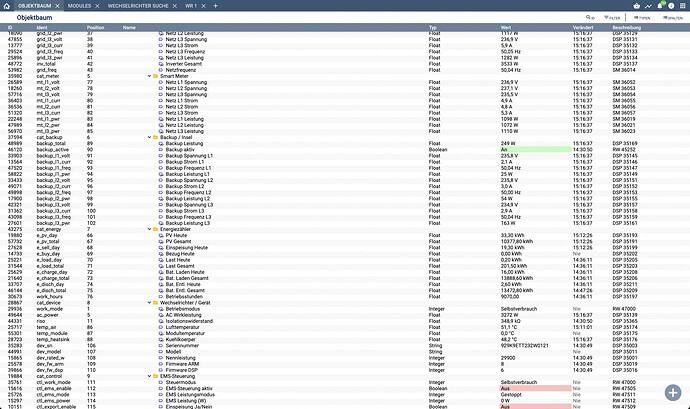This screenshot has width=690, height=409.
Task: Click variable icon of Betriebsstunden row
Action: coord(161,297)
